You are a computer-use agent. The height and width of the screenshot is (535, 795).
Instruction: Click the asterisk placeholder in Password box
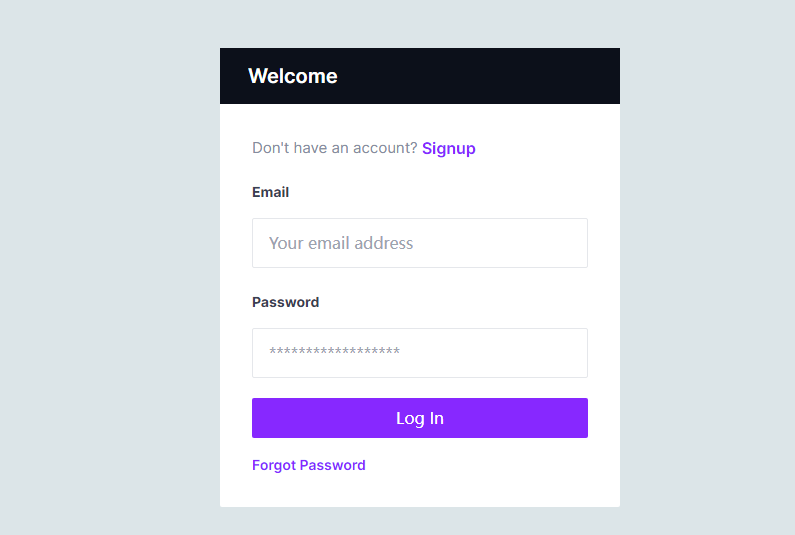(x=335, y=351)
